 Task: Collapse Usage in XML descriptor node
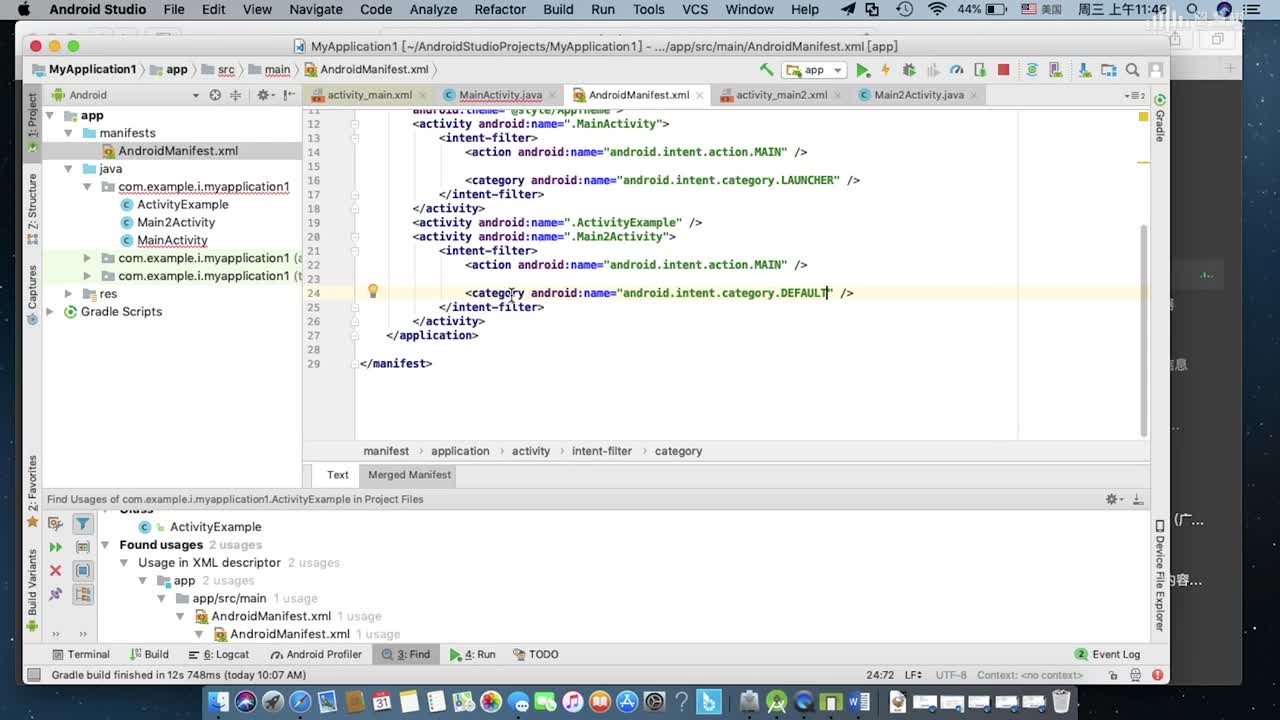[124, 563]
